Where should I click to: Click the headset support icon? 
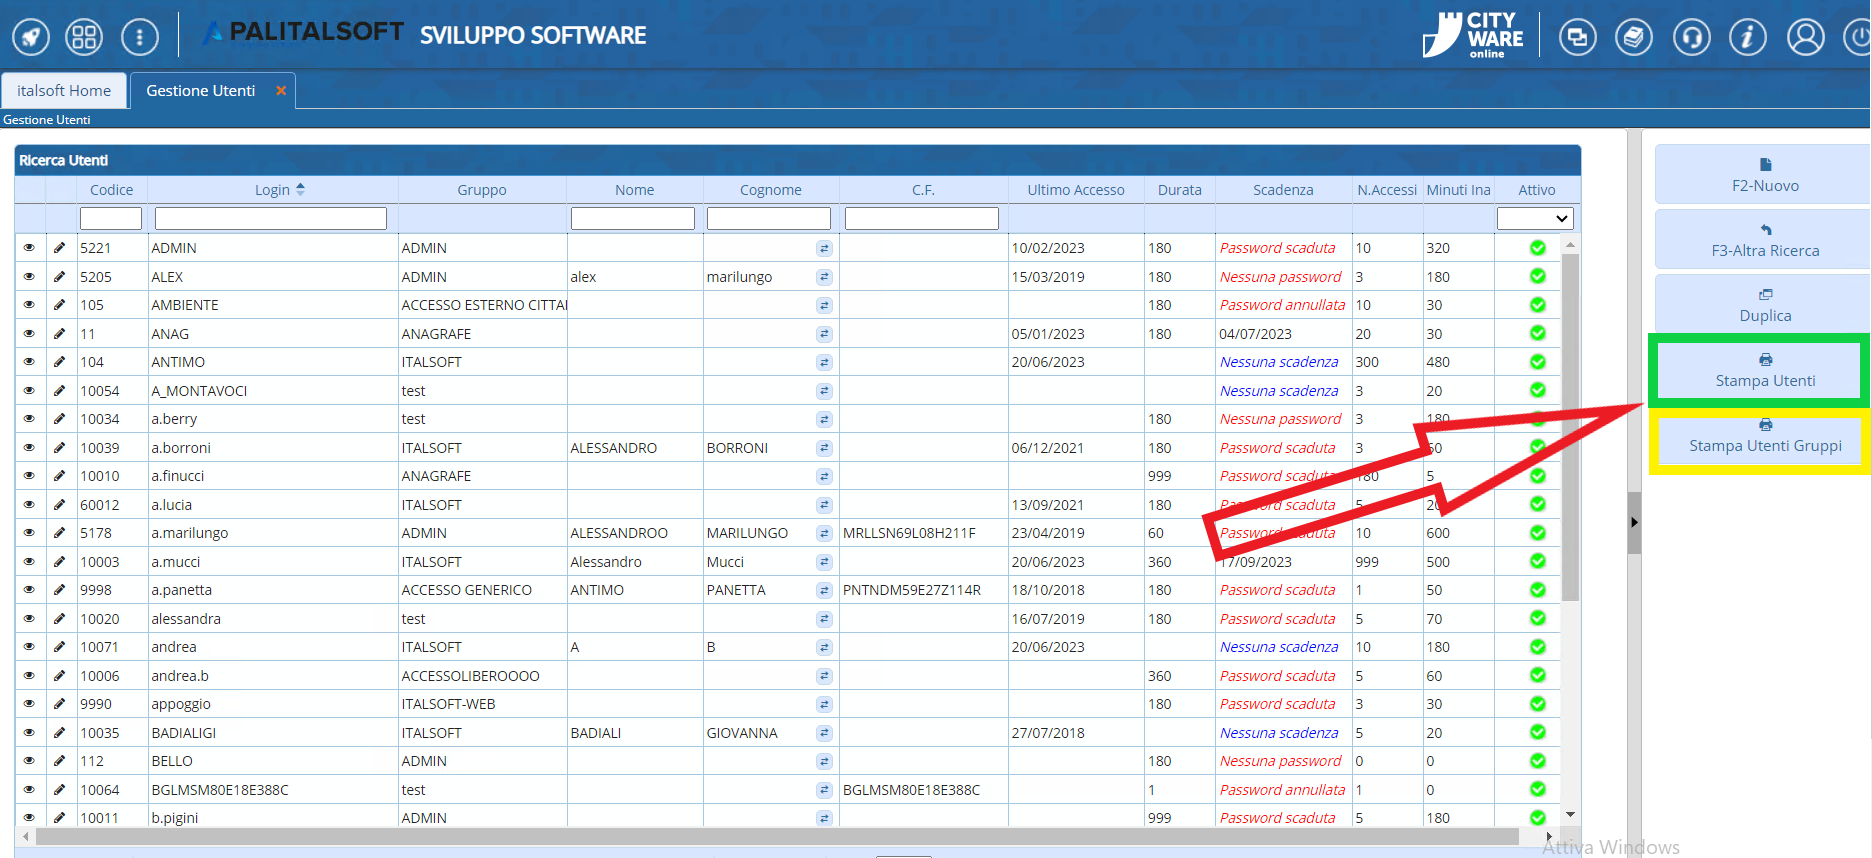[x=1691, y=38]
